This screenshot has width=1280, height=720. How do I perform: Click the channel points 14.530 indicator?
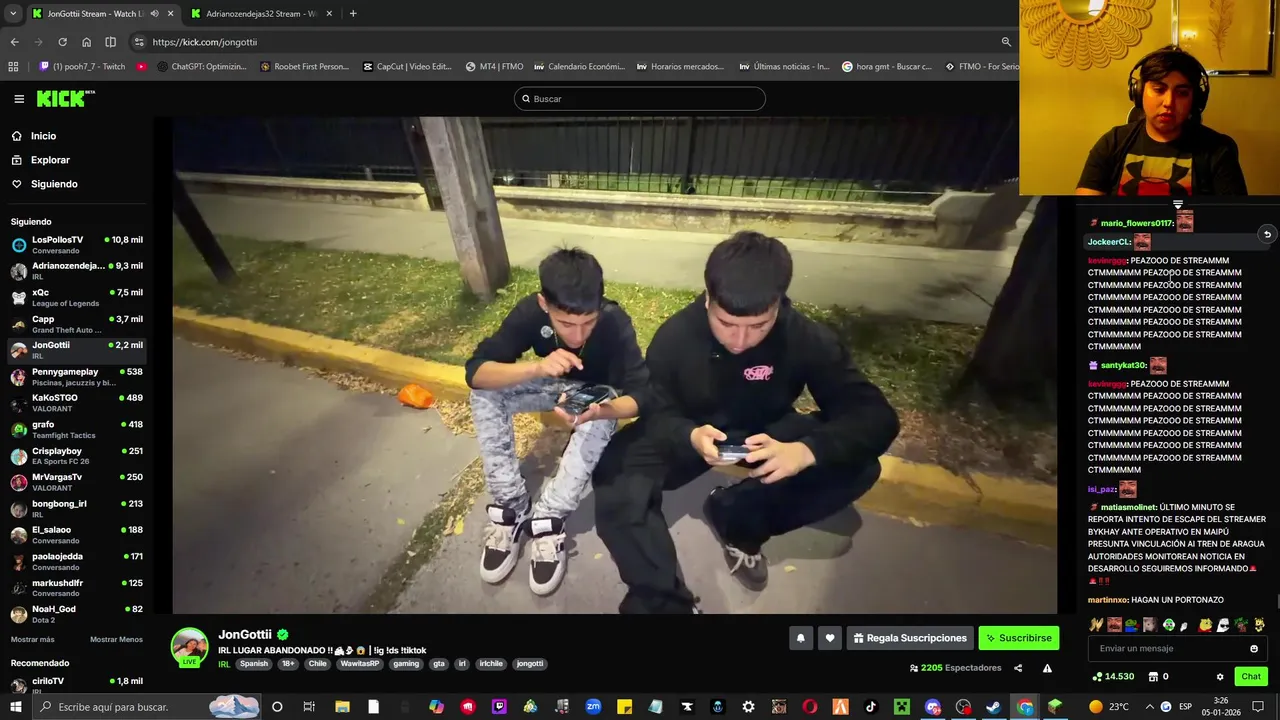pos(1113,677)
